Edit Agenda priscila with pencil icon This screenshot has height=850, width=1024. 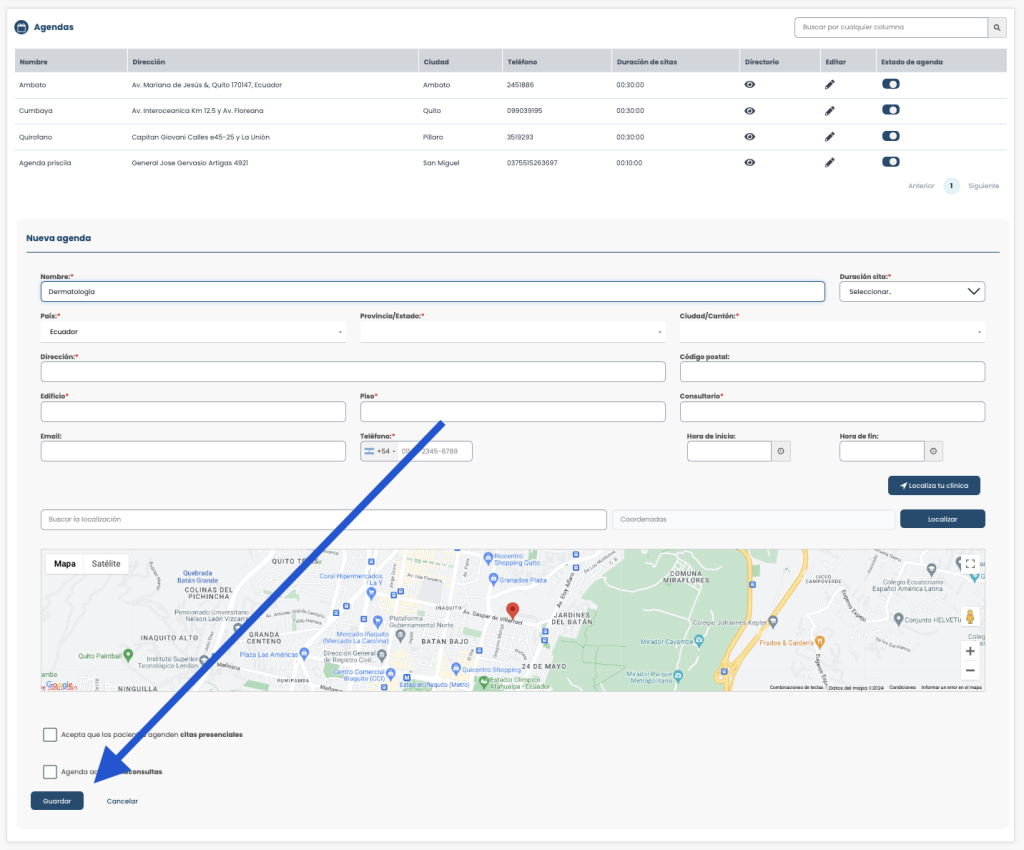(829, 163)
